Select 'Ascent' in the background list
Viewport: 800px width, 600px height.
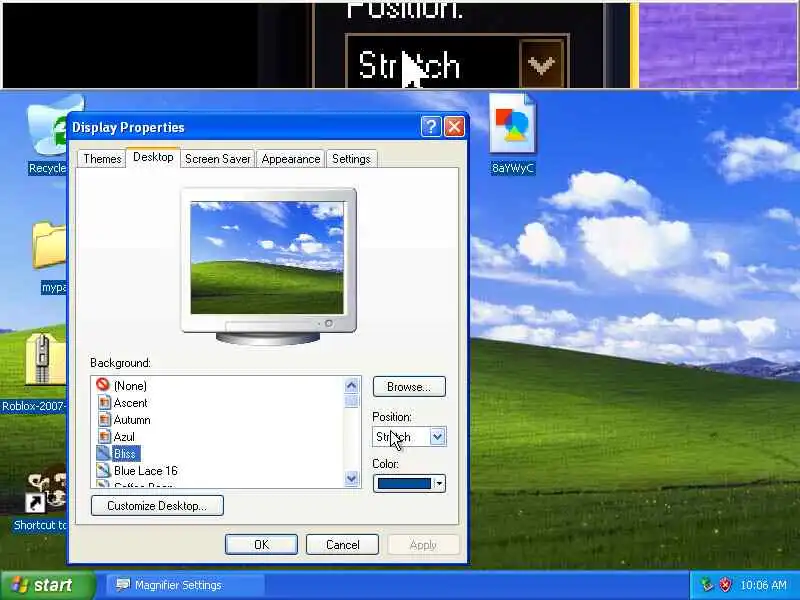130,403
